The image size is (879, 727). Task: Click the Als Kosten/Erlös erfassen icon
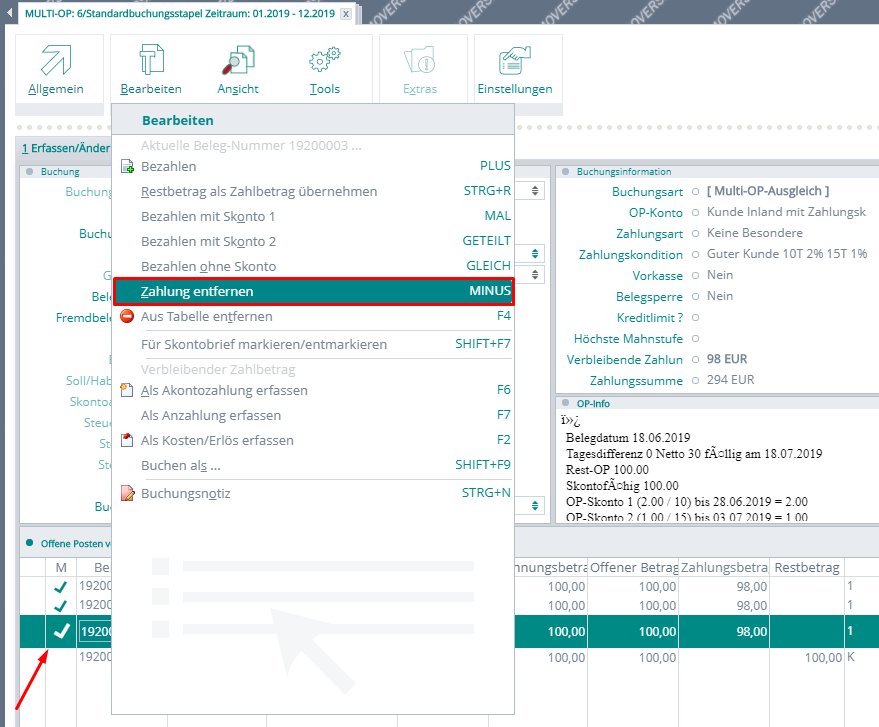[127, 441]
